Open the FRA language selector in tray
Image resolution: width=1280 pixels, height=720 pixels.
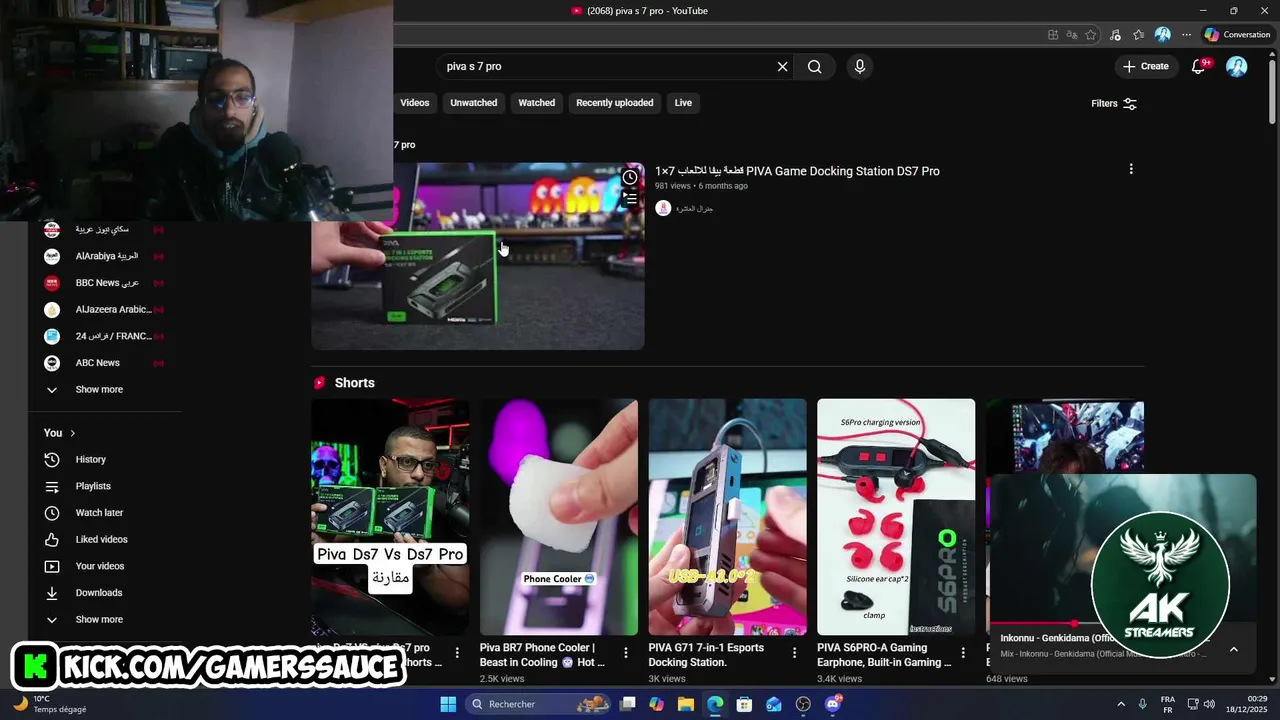[x=1168, y=704]
